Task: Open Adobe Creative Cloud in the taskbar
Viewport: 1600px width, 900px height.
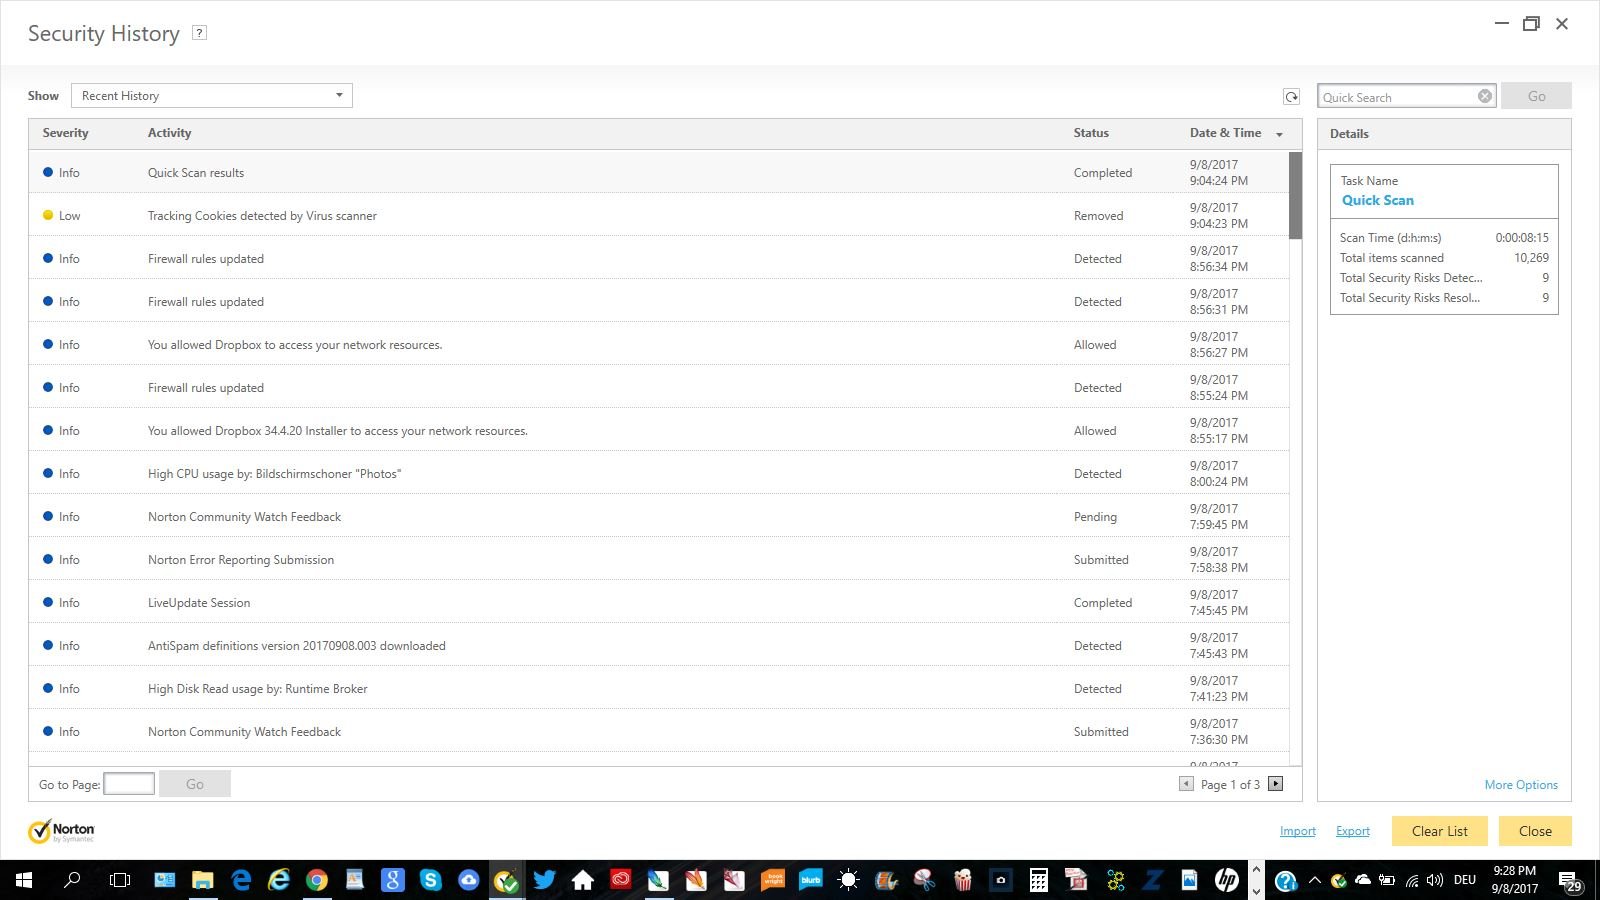Action: [x=621, y=880]
